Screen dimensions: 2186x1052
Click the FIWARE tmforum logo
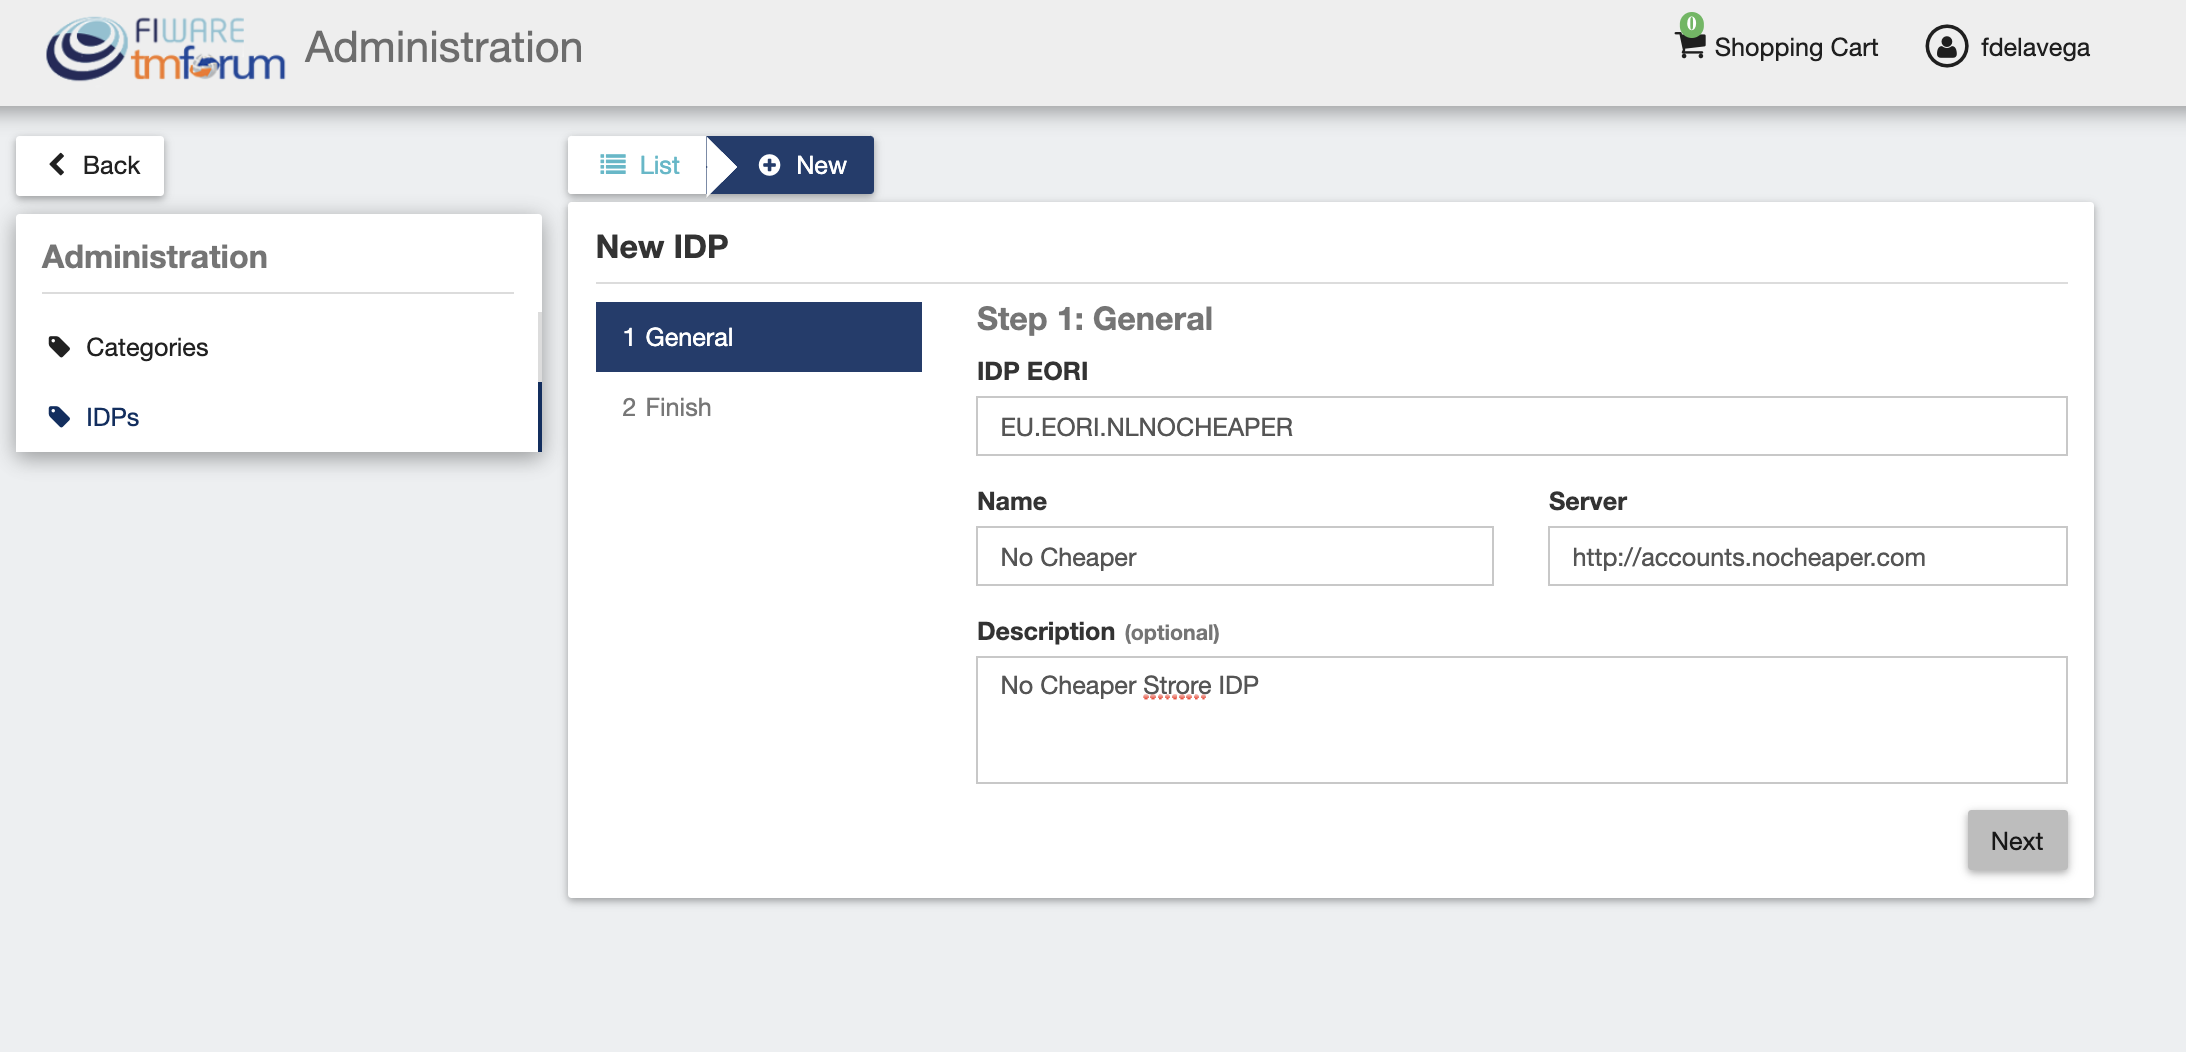pyautogui.click(x=166, y=48)
